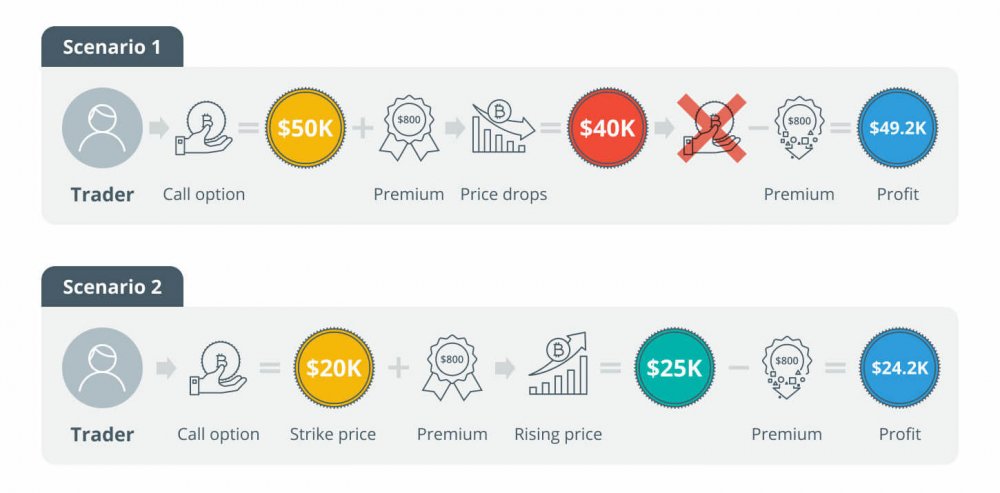1000x493 pixels.
Task: Select the blue $49.2K Profit circle
Action: (897, 128)
